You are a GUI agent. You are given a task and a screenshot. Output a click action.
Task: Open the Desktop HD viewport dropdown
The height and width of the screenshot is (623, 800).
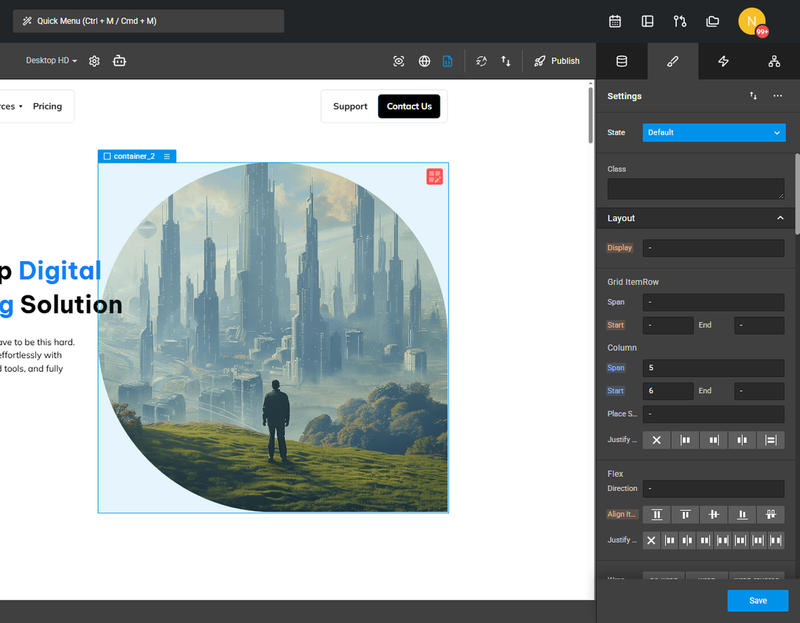52,60
